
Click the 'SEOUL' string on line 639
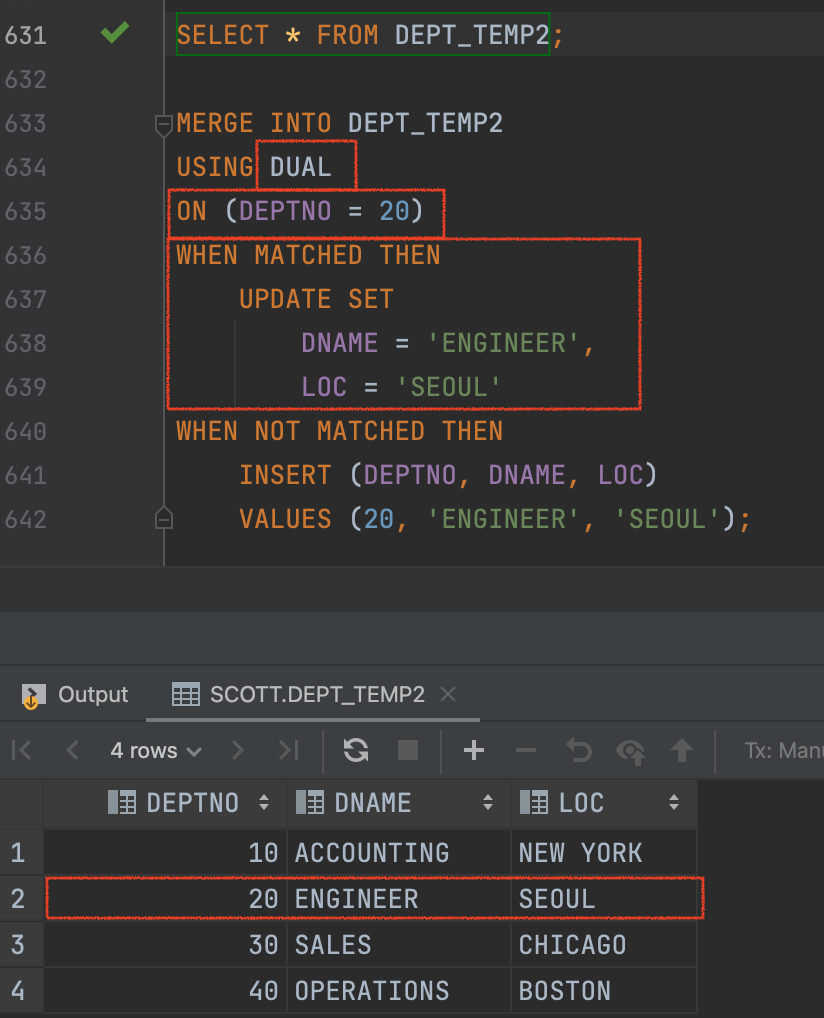click(x=448, y=388)
